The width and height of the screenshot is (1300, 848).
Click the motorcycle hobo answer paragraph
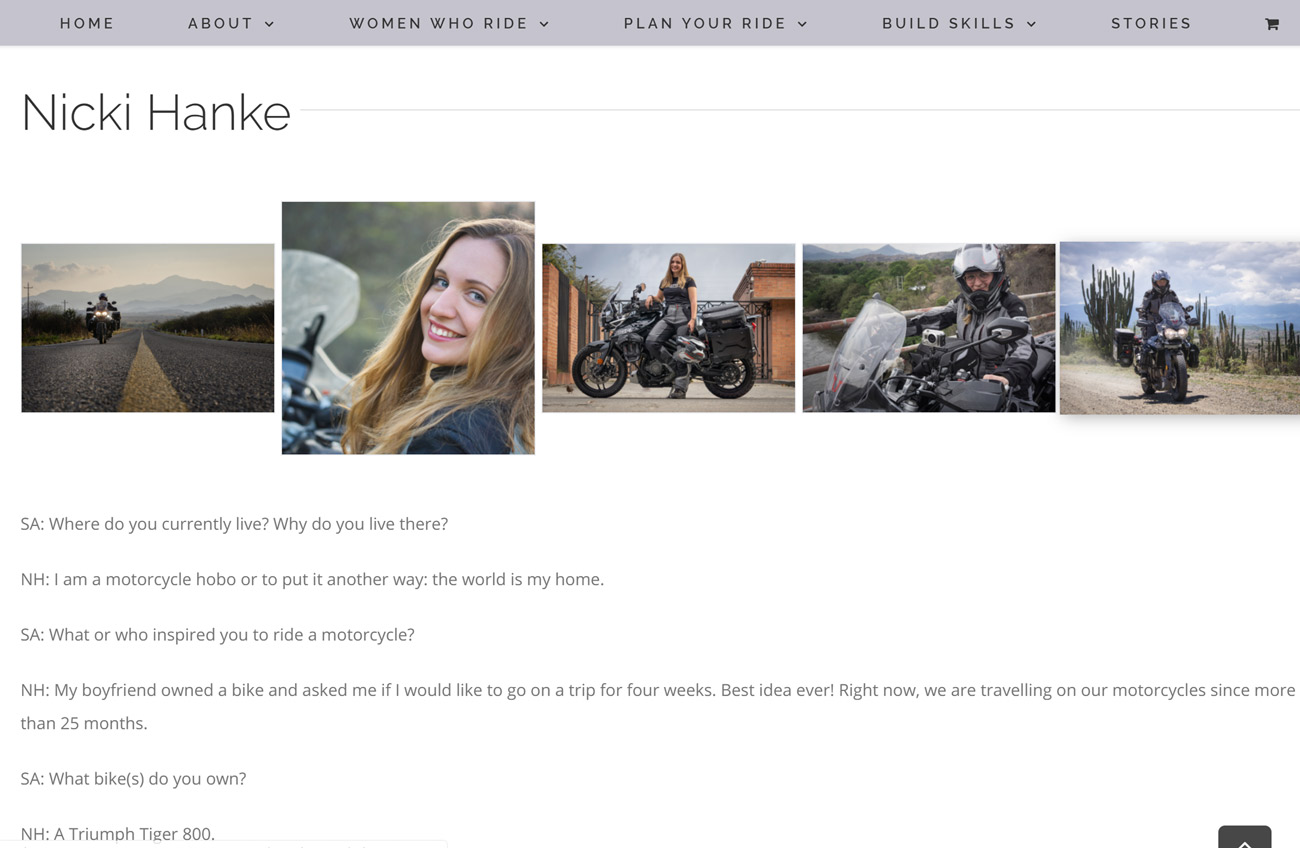(312, 579)
